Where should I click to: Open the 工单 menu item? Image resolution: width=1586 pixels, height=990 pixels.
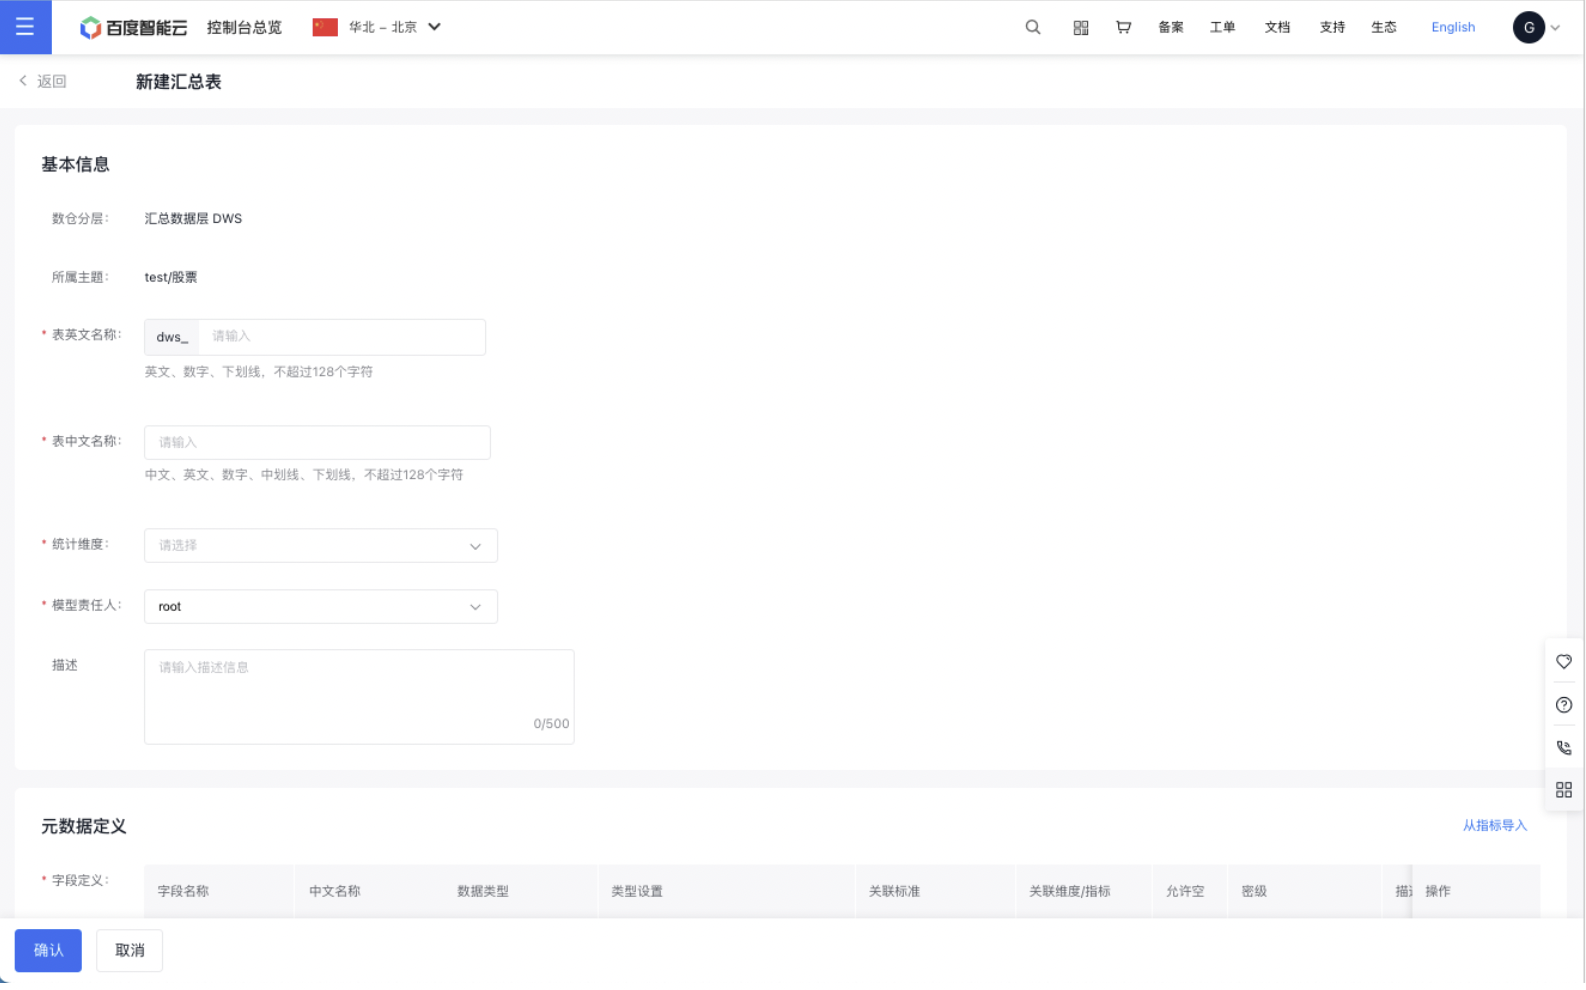point(1222,27)
